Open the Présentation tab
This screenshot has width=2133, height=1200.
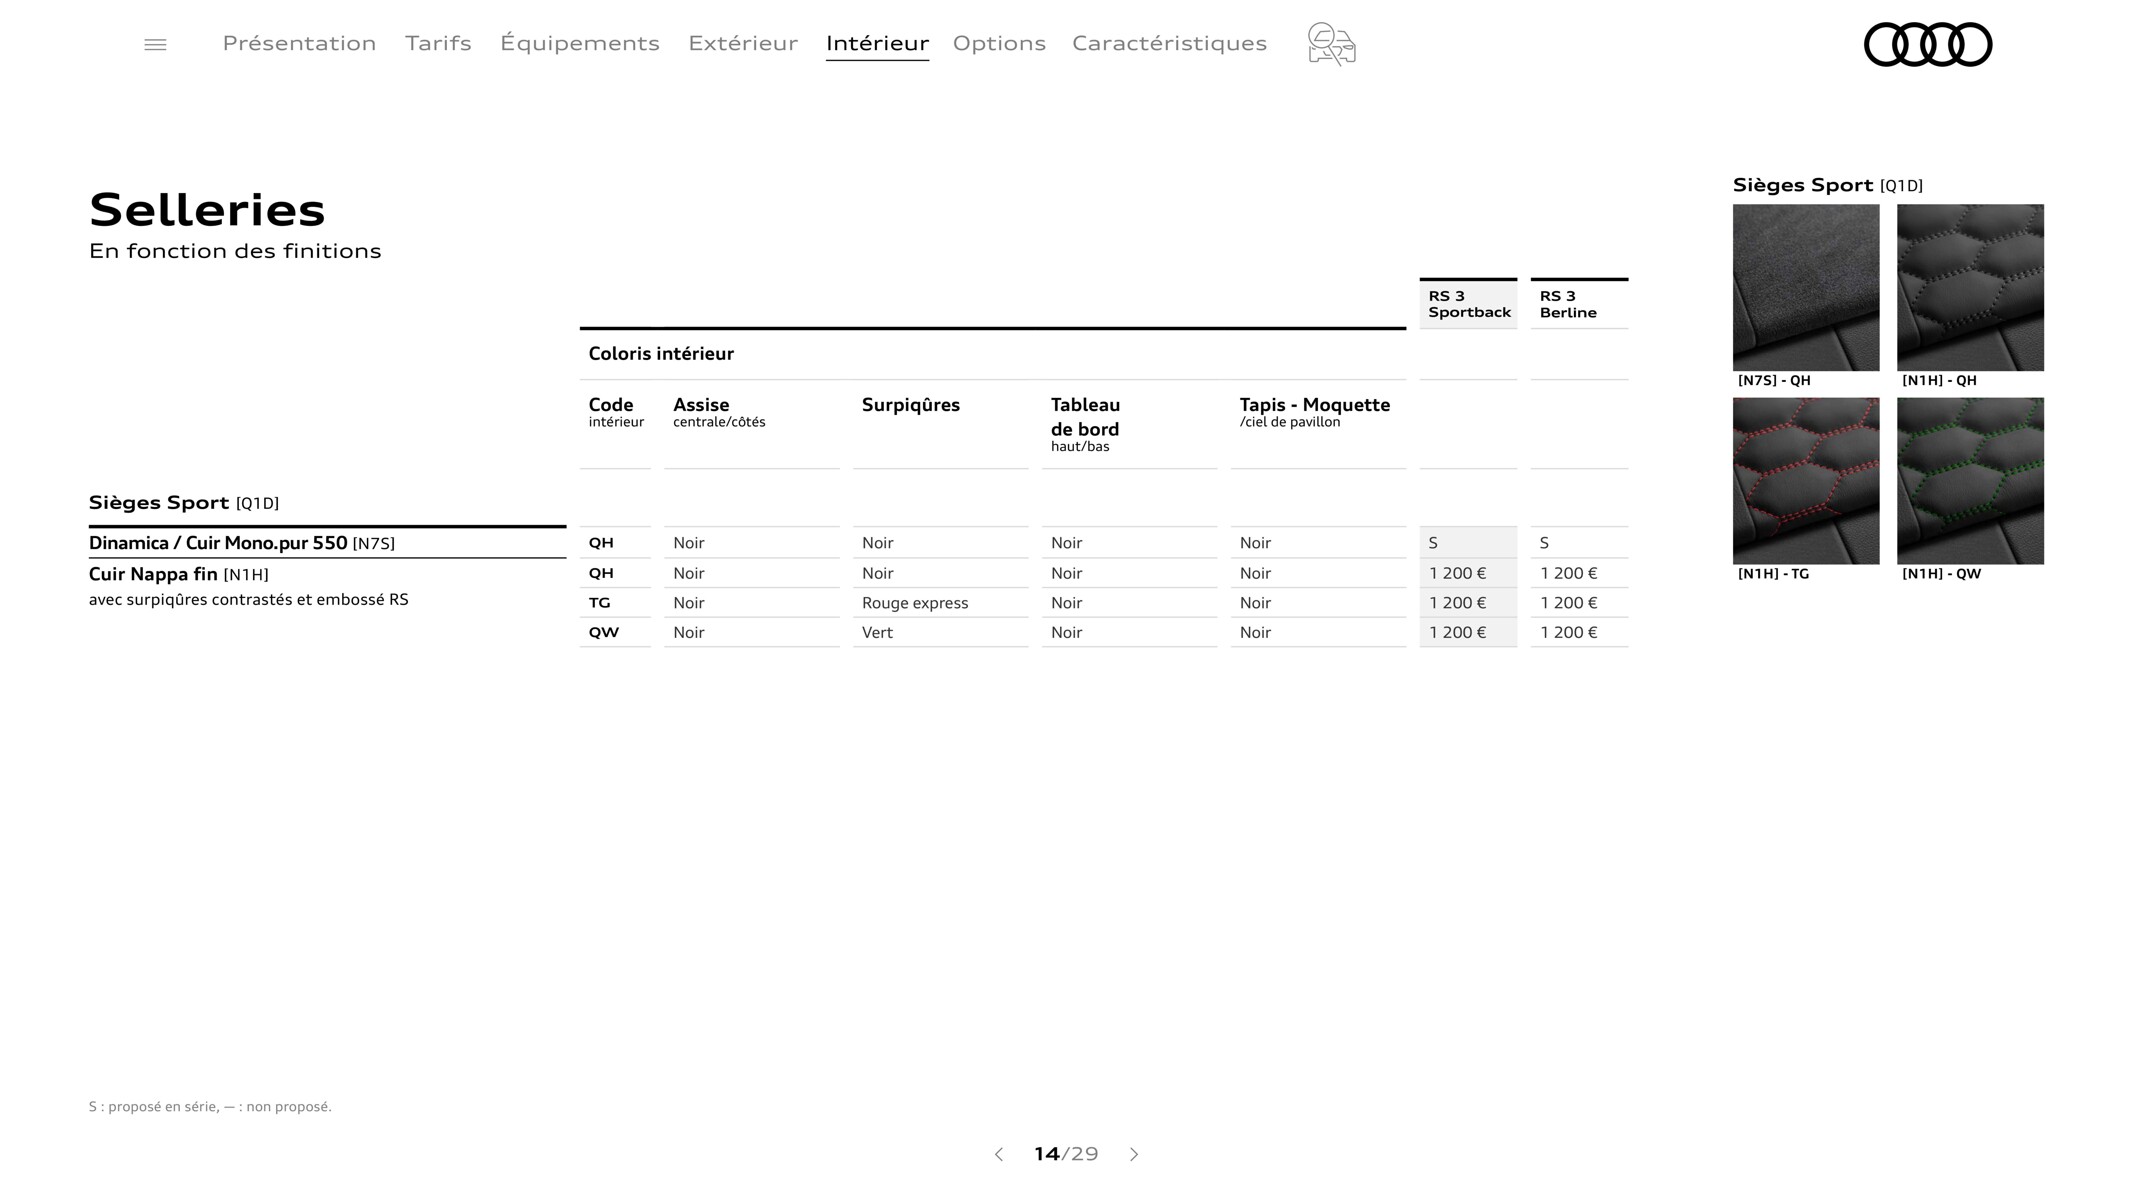(299, 43)
